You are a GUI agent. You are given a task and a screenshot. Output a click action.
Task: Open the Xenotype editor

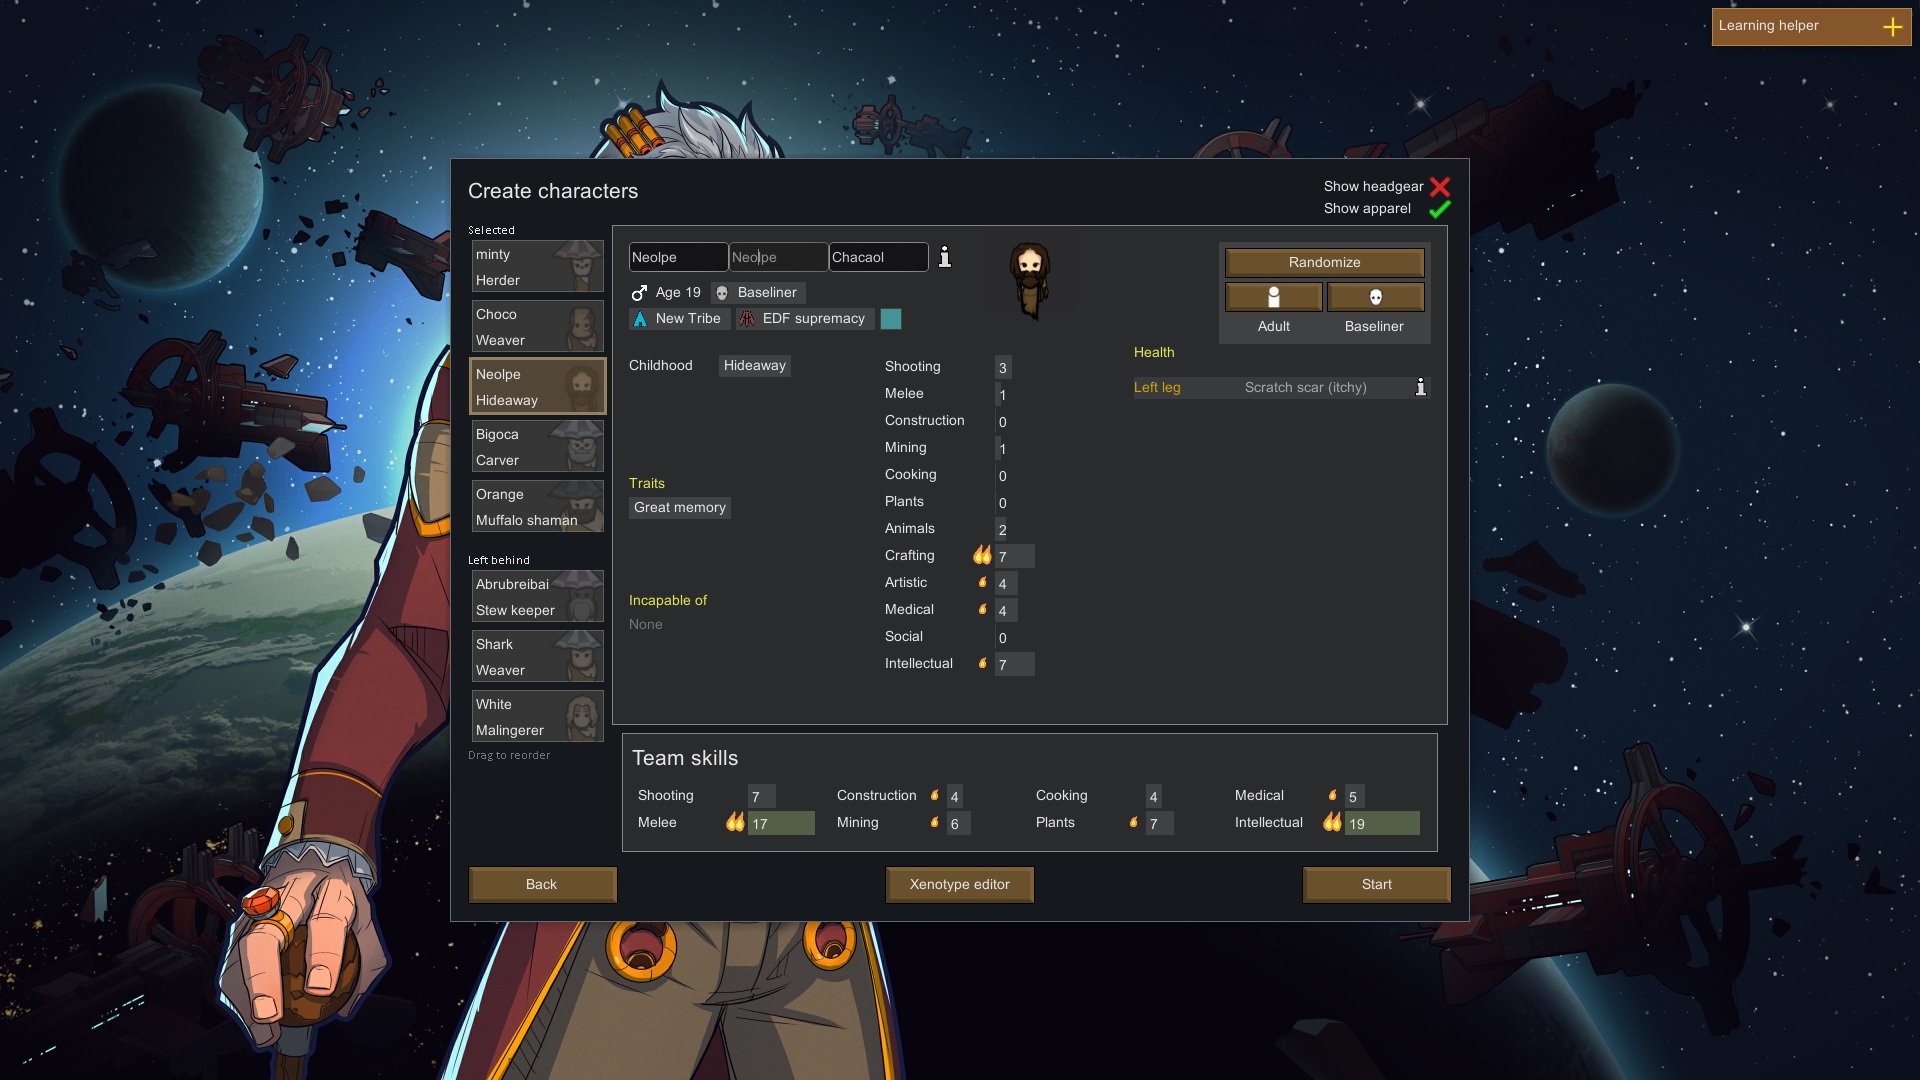[x=959, y=884]
